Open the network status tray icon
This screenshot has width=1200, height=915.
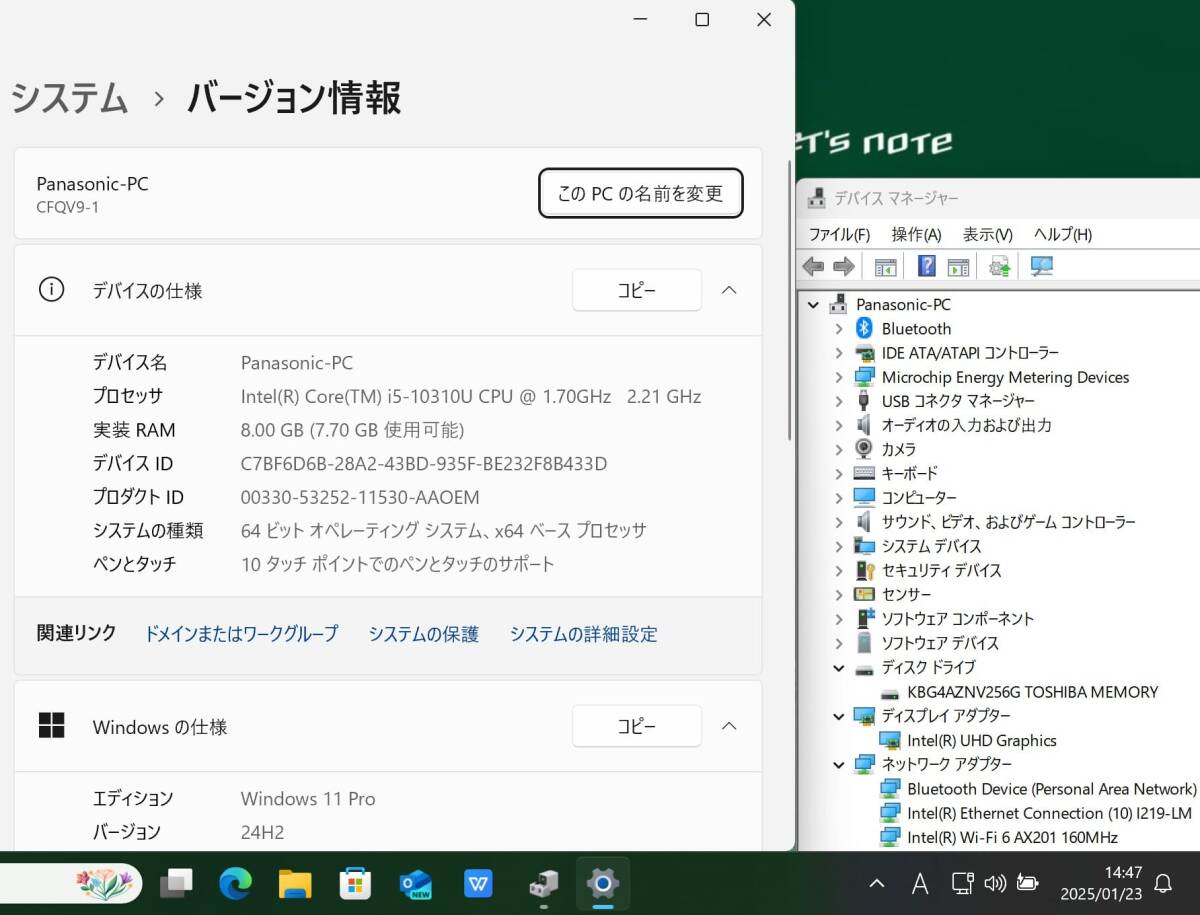coord(962,883)
